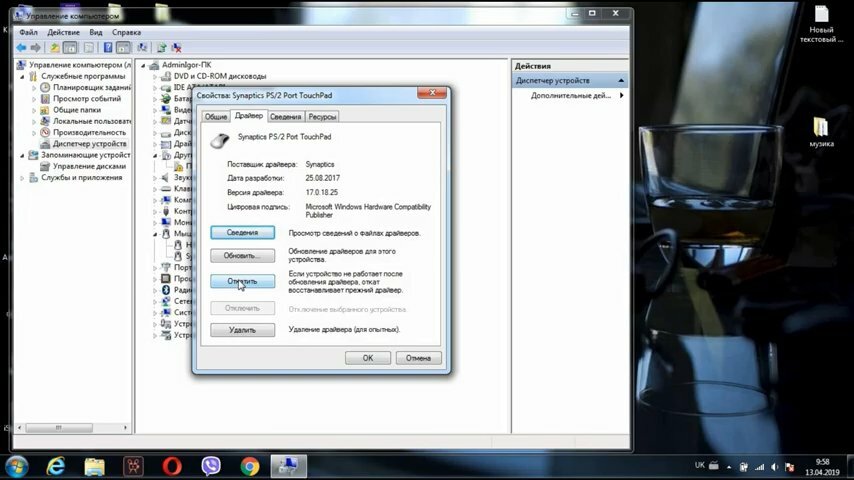Collapse Диспетчер устройств Actions section
Image resolution: width=854 pixels, height=480 pixels.
coord(621,81)
